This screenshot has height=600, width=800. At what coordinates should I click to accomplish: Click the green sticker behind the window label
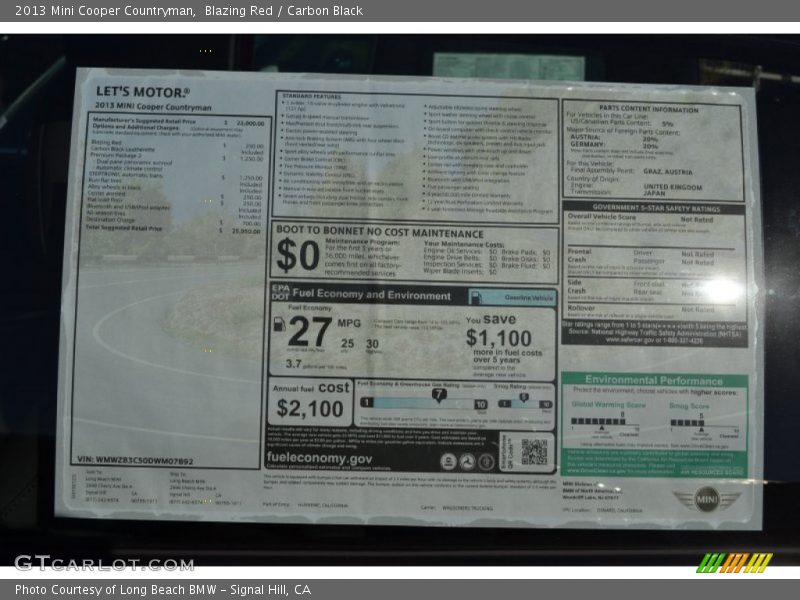[x=508, y=67]
